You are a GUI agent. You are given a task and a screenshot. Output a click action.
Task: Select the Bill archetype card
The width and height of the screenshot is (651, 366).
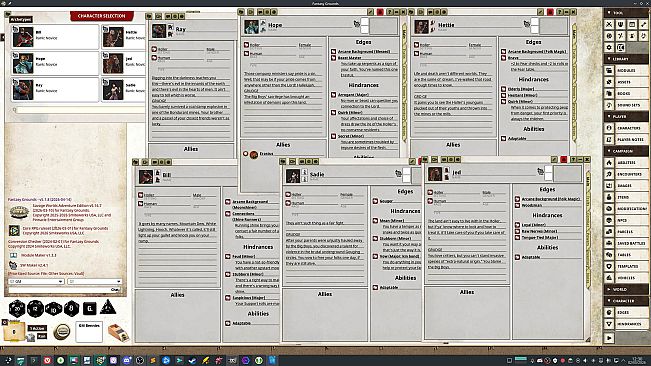tap(55, 37)
